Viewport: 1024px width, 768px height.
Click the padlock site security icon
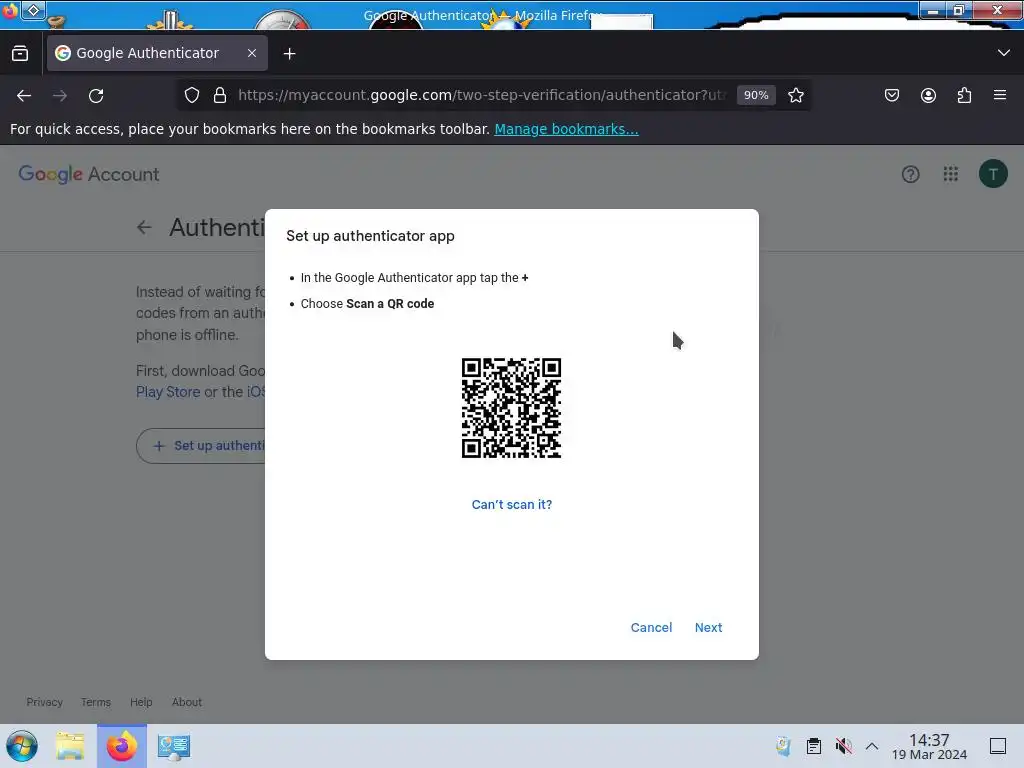click(x=220, y=95)
